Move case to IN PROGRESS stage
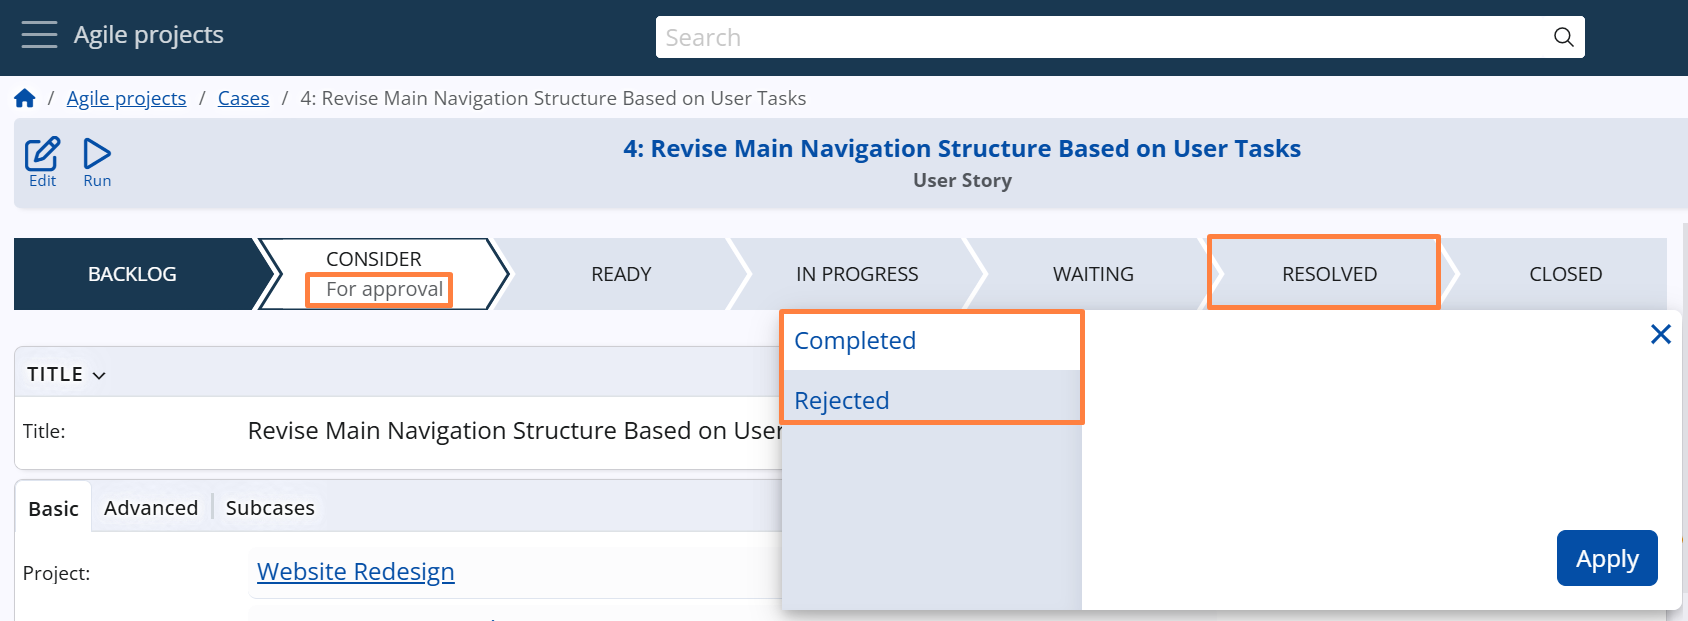1688x621 pixels. [x=857, y=274]
